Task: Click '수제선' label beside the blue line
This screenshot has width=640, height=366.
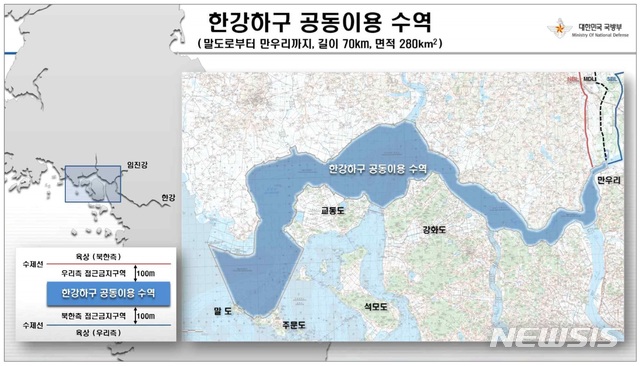Action: coord(33,326)
